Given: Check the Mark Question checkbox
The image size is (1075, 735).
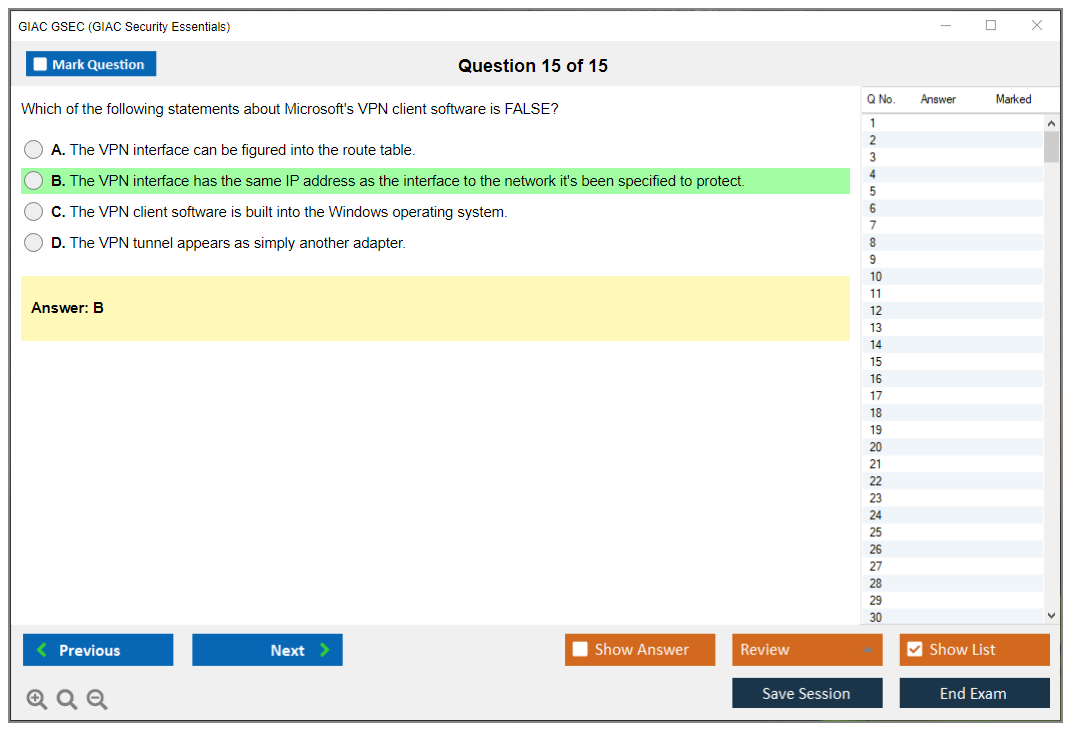Looking at the screenshot, I should tap(40, 65).
